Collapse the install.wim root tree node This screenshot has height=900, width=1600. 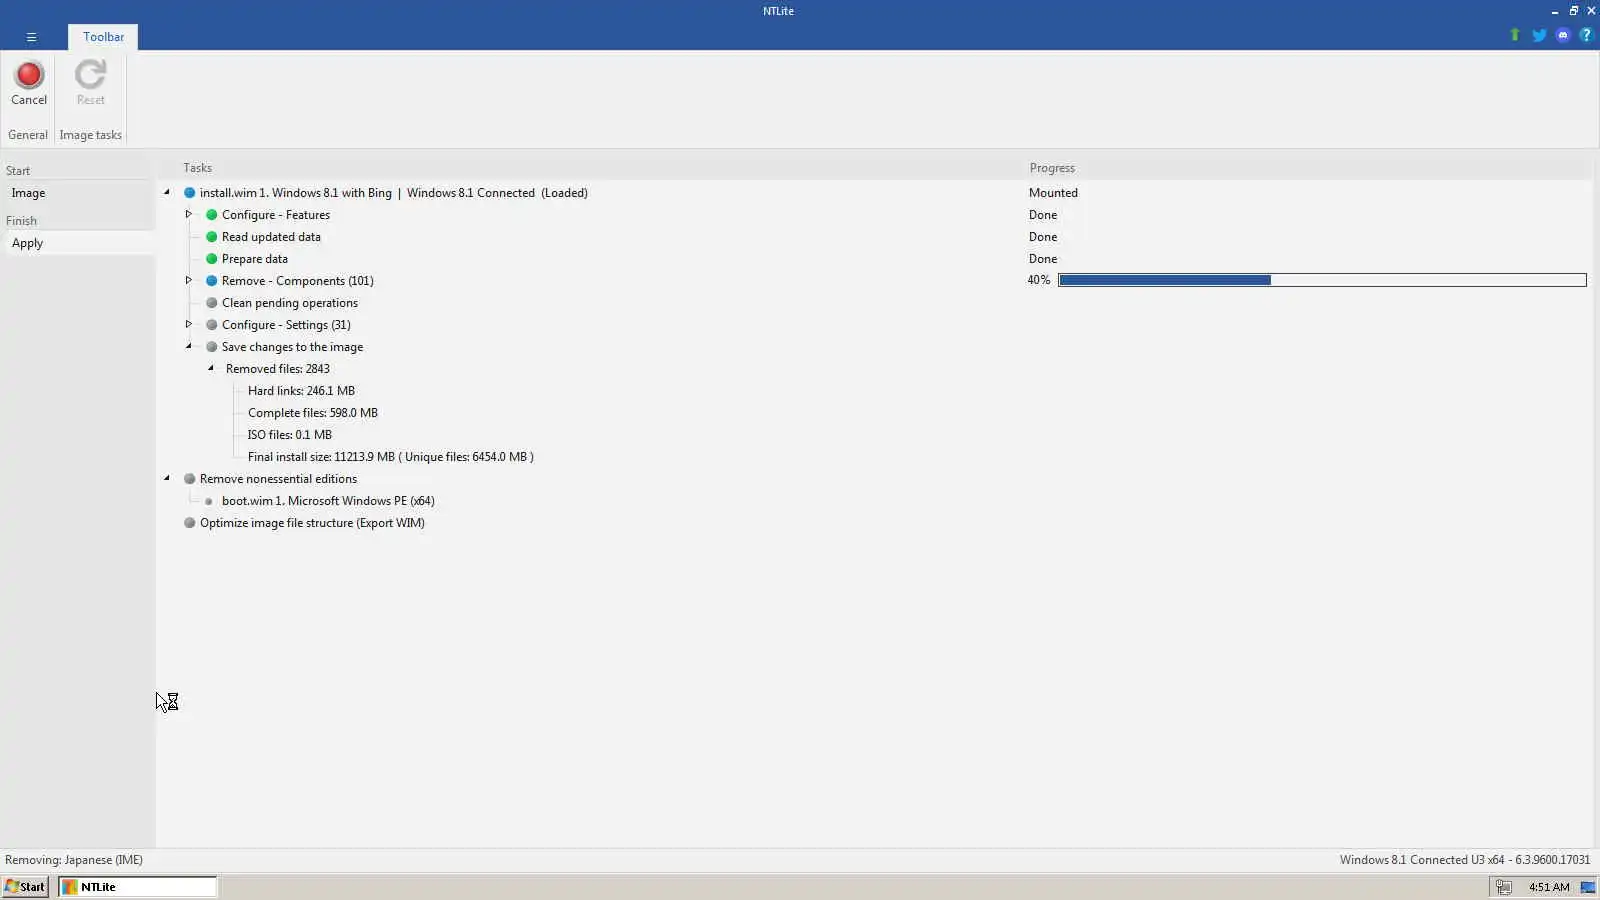coord(167,193)
